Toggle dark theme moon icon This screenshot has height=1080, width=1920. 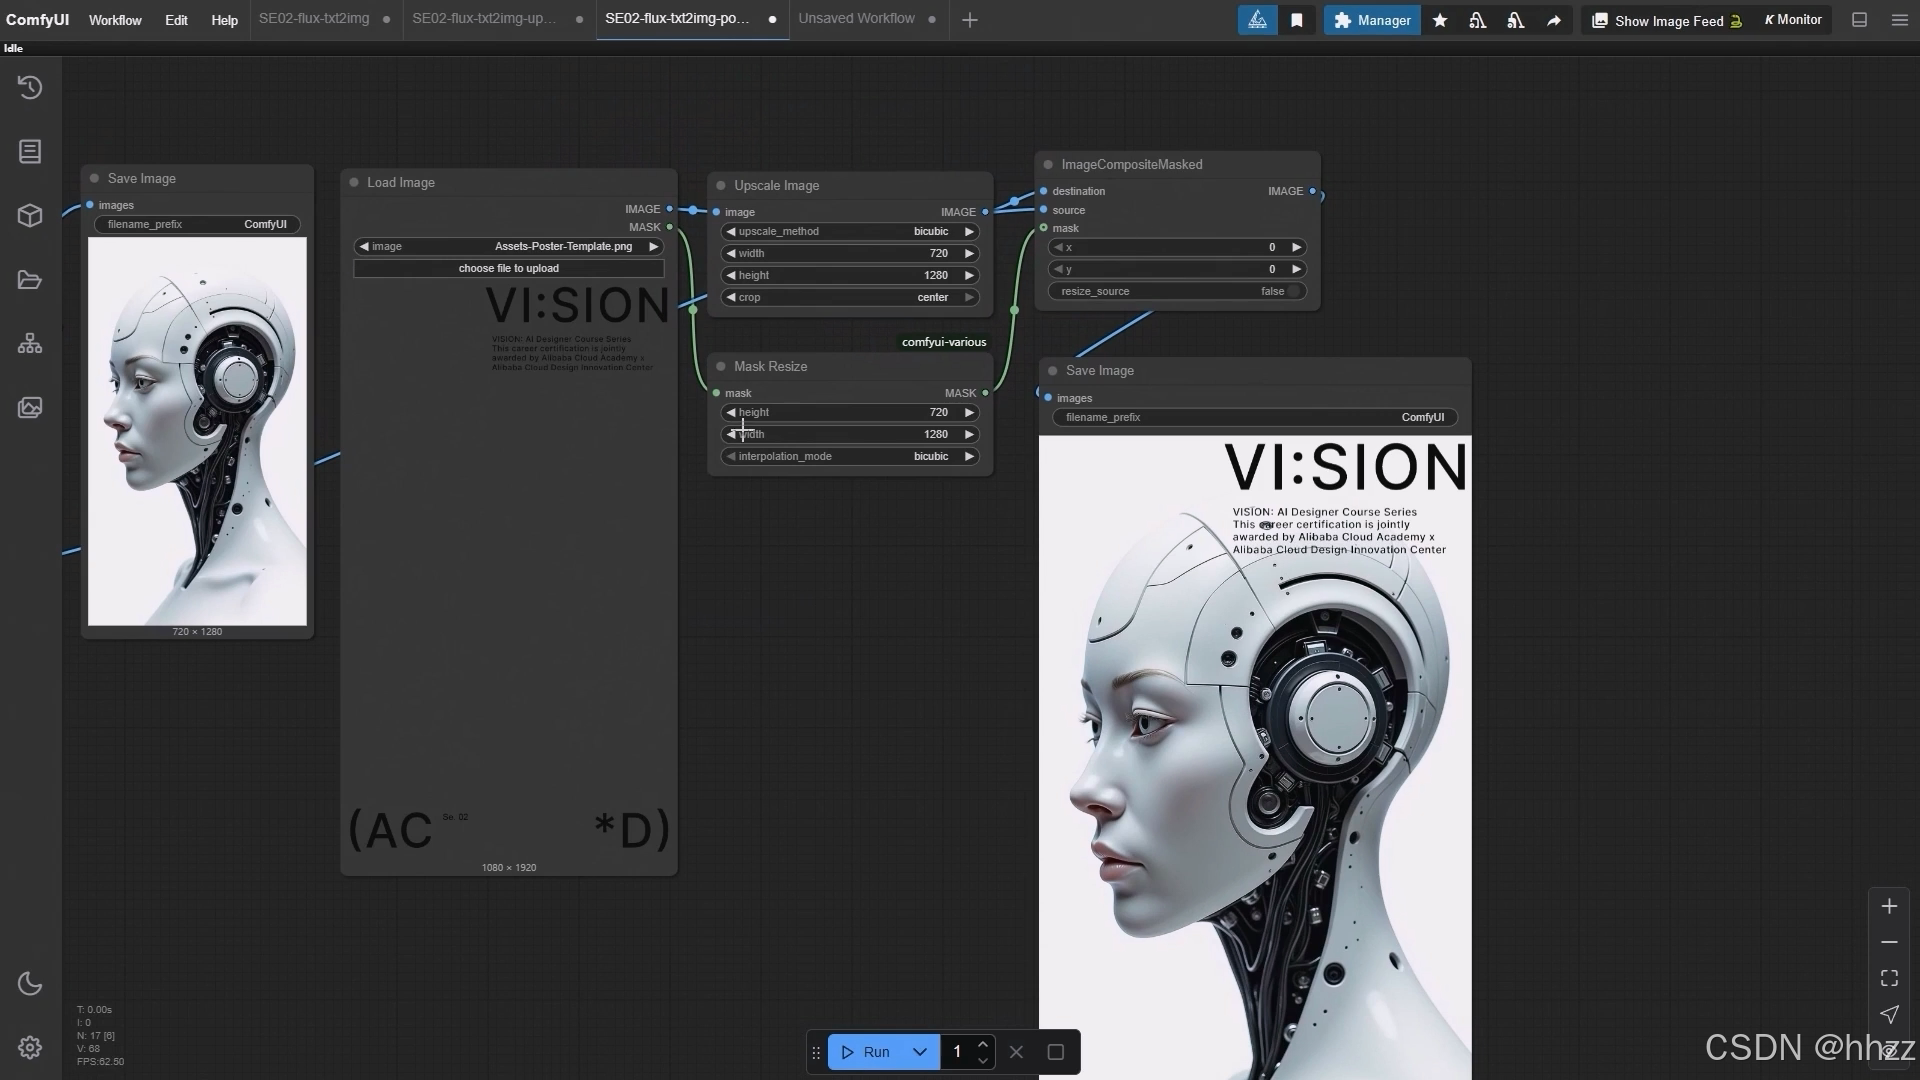coord(30,984)
